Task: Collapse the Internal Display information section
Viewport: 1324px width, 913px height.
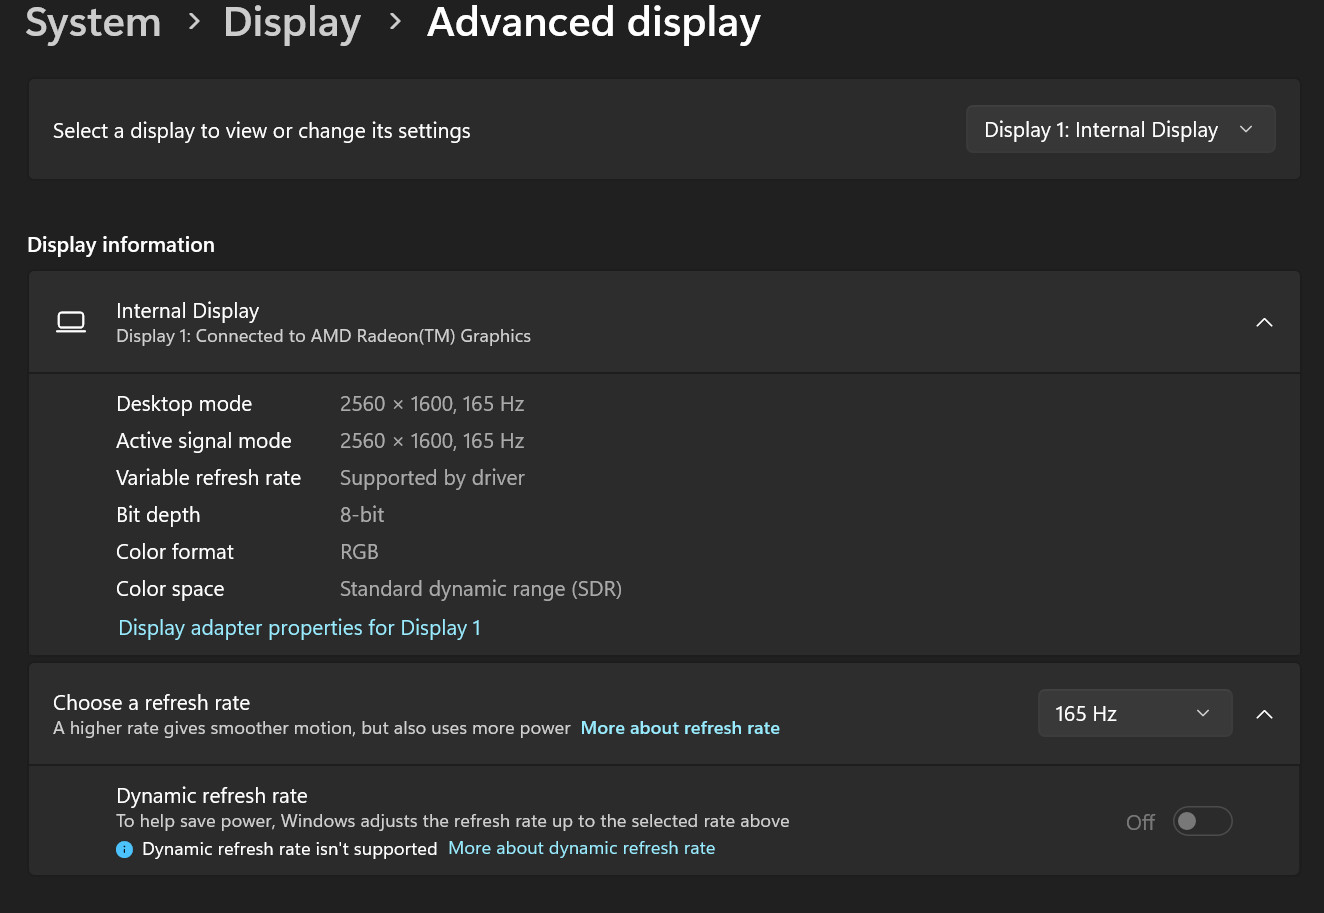Action: pyautogui.click(x=1264, y=322)
